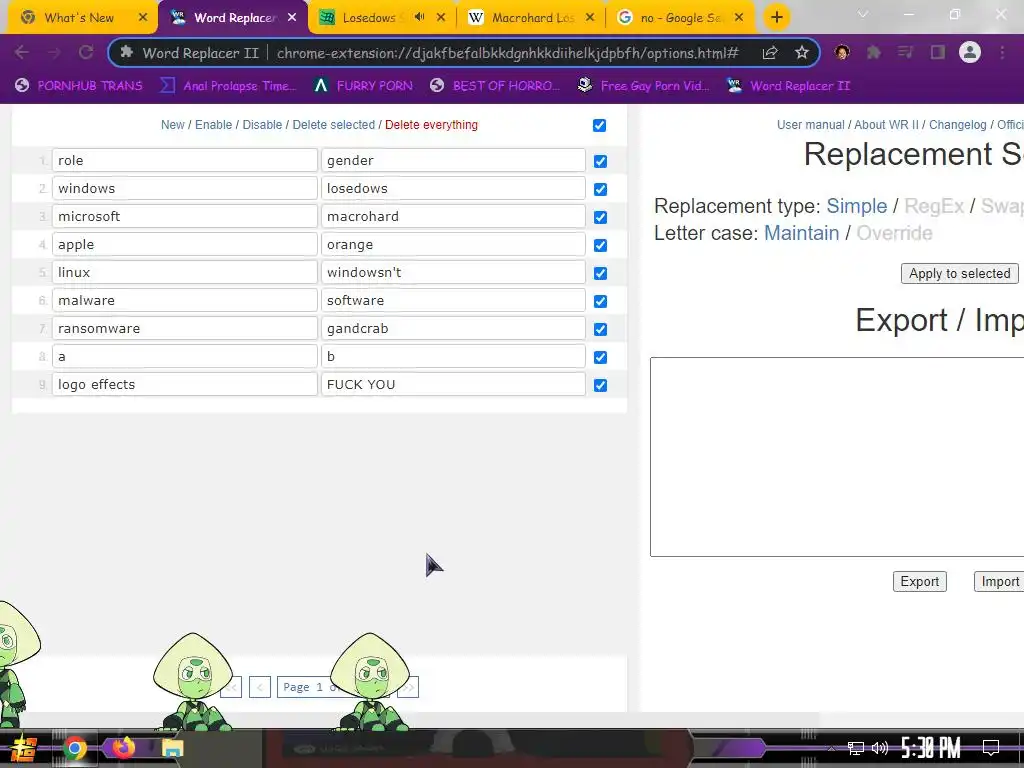Launch Firefox from the taskbar
Image resolution: width=1024 pixels, height=768 pixels.
coord(123,748)
